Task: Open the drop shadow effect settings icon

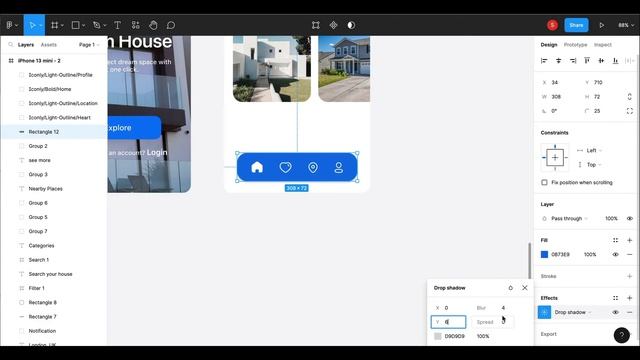Action: coord(544,312)
